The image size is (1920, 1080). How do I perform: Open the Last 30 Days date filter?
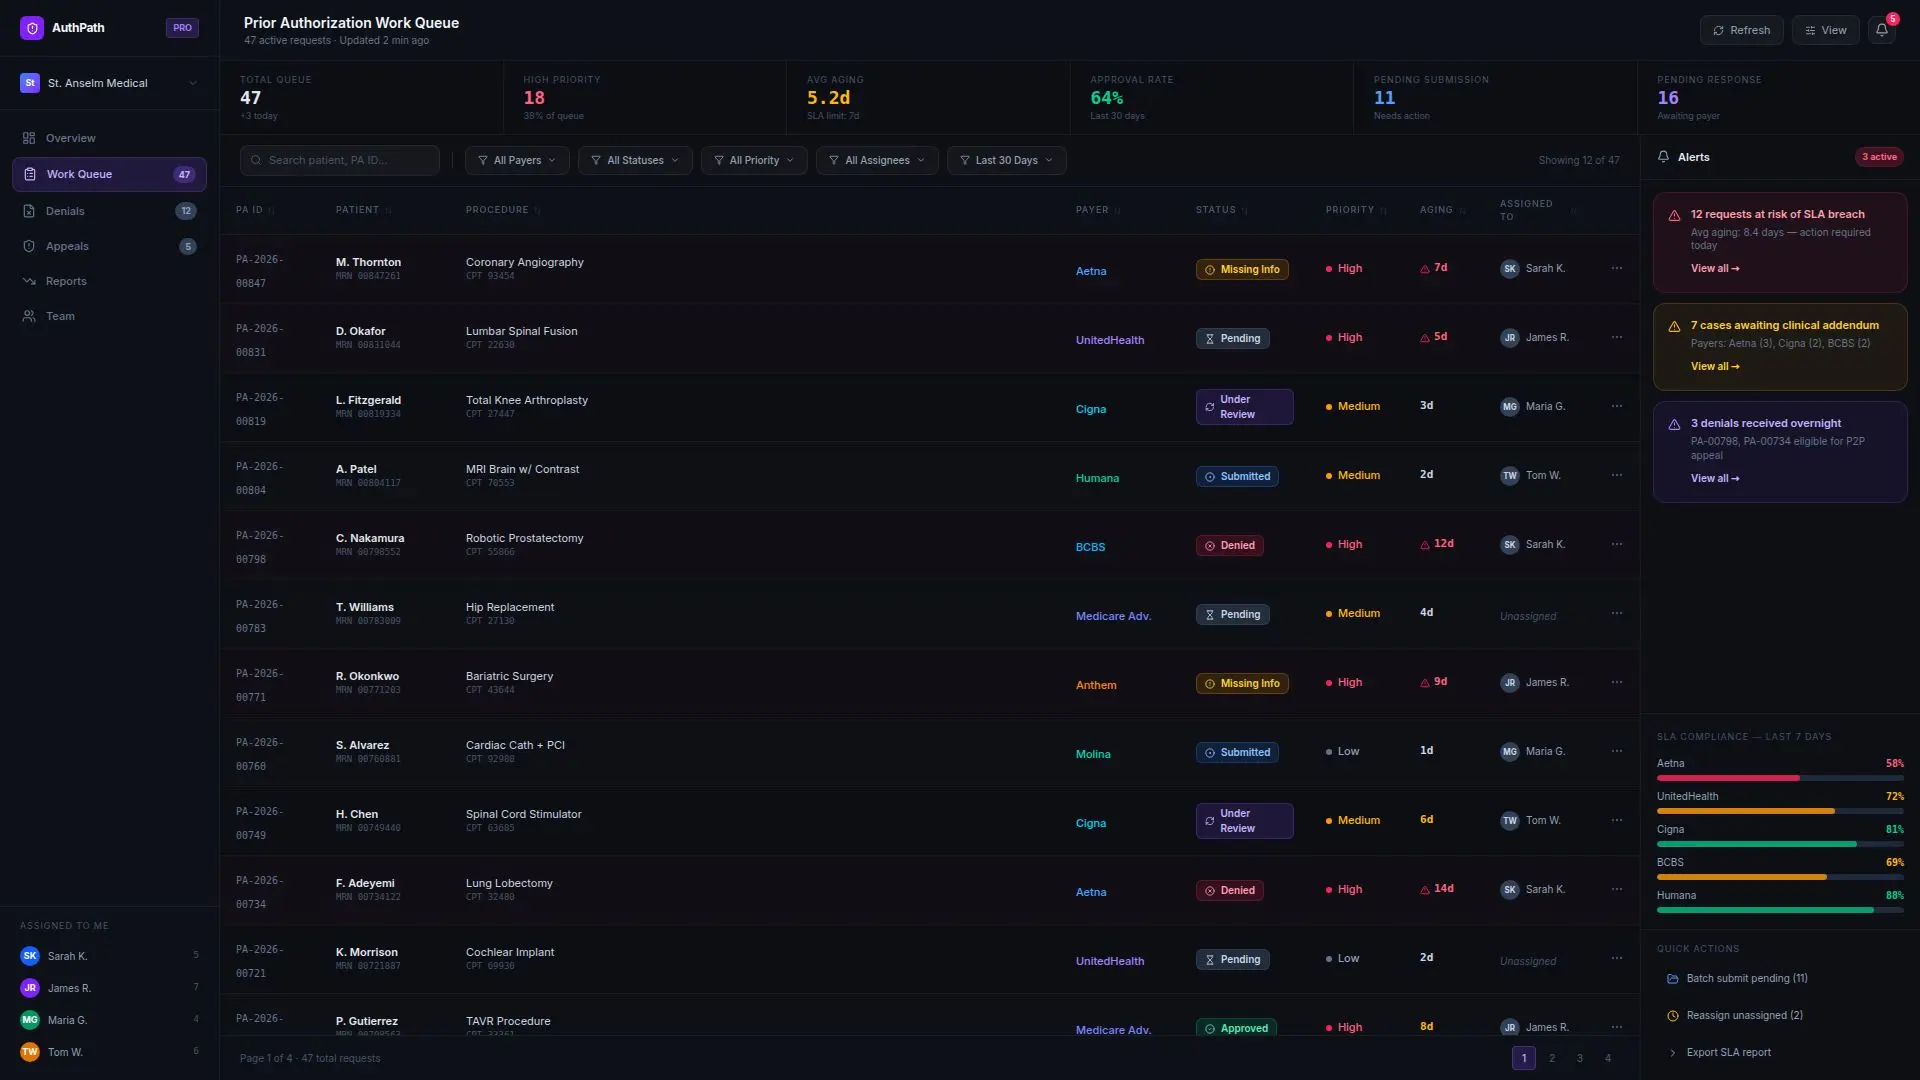click(x=1006, y=160)
